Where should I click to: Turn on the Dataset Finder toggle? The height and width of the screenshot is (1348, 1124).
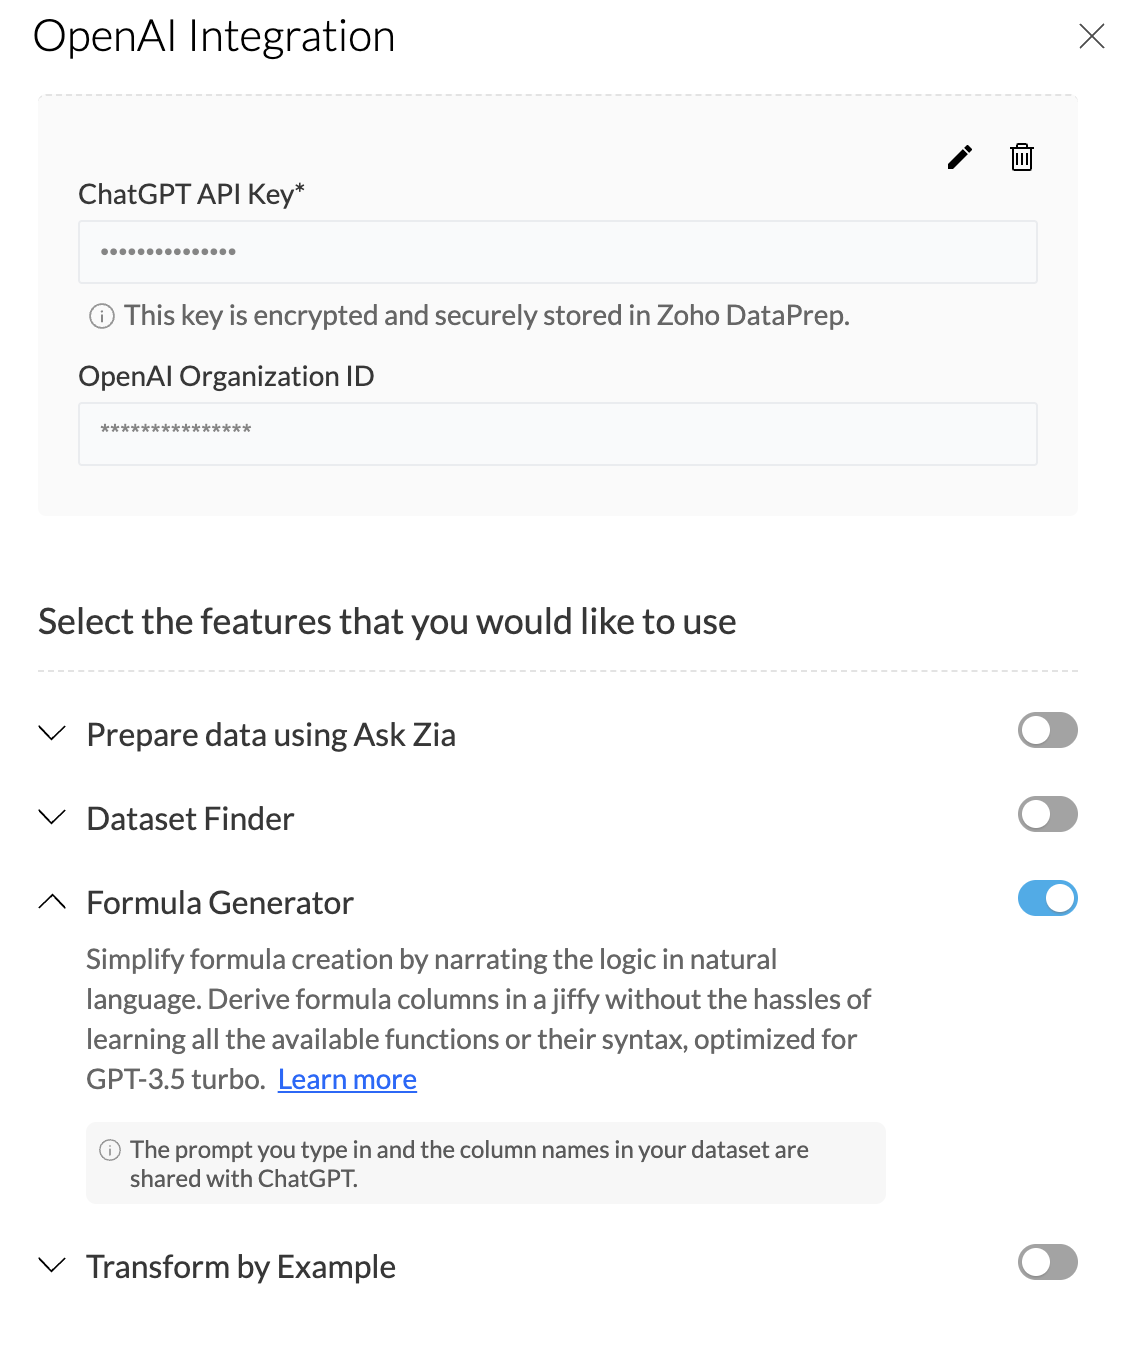tap(1047, 814)
